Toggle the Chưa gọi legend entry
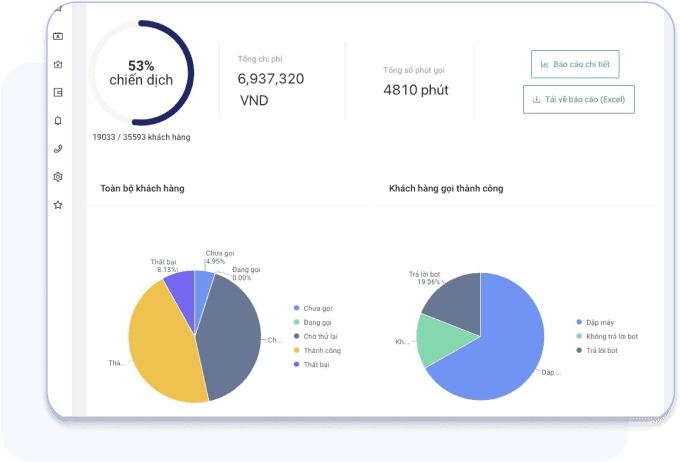This screenshot has height=462, width=681. point(316,308)
